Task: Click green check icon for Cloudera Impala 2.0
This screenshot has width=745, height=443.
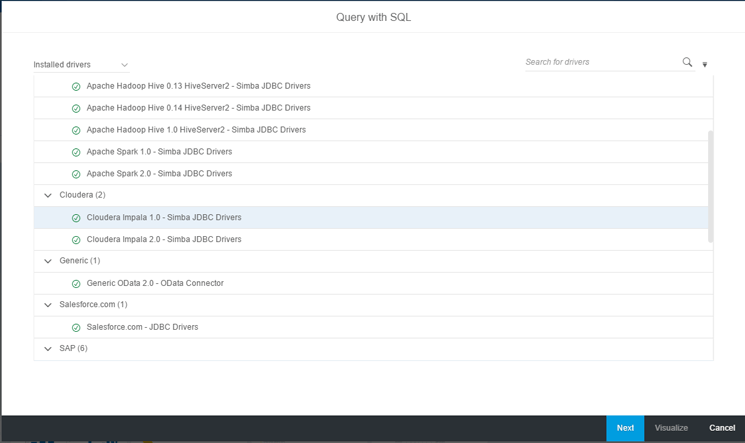Action: coord(76,240)
